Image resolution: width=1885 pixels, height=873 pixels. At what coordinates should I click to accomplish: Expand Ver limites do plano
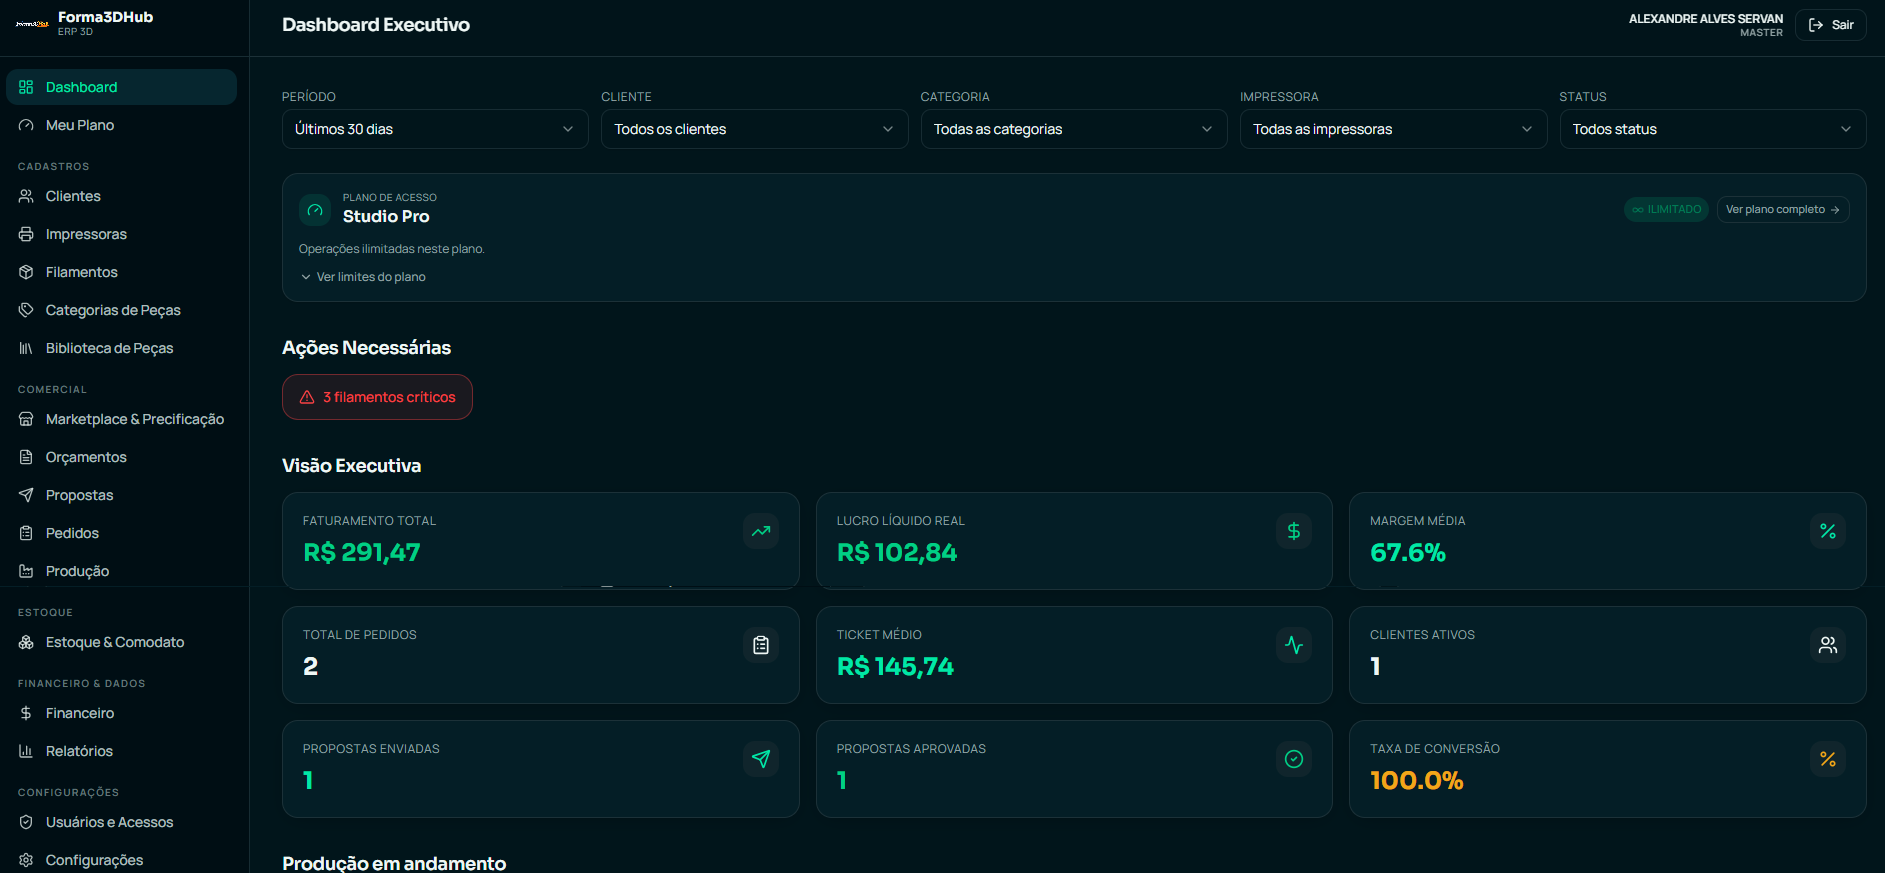tap(363, 277)
